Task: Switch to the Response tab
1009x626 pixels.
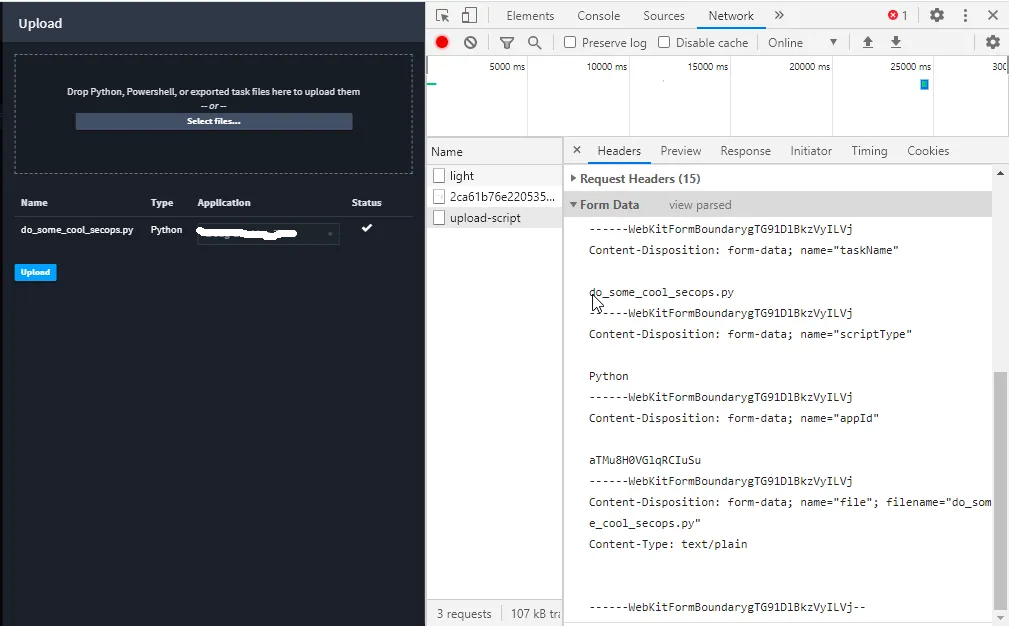Action: pos(745,151)
